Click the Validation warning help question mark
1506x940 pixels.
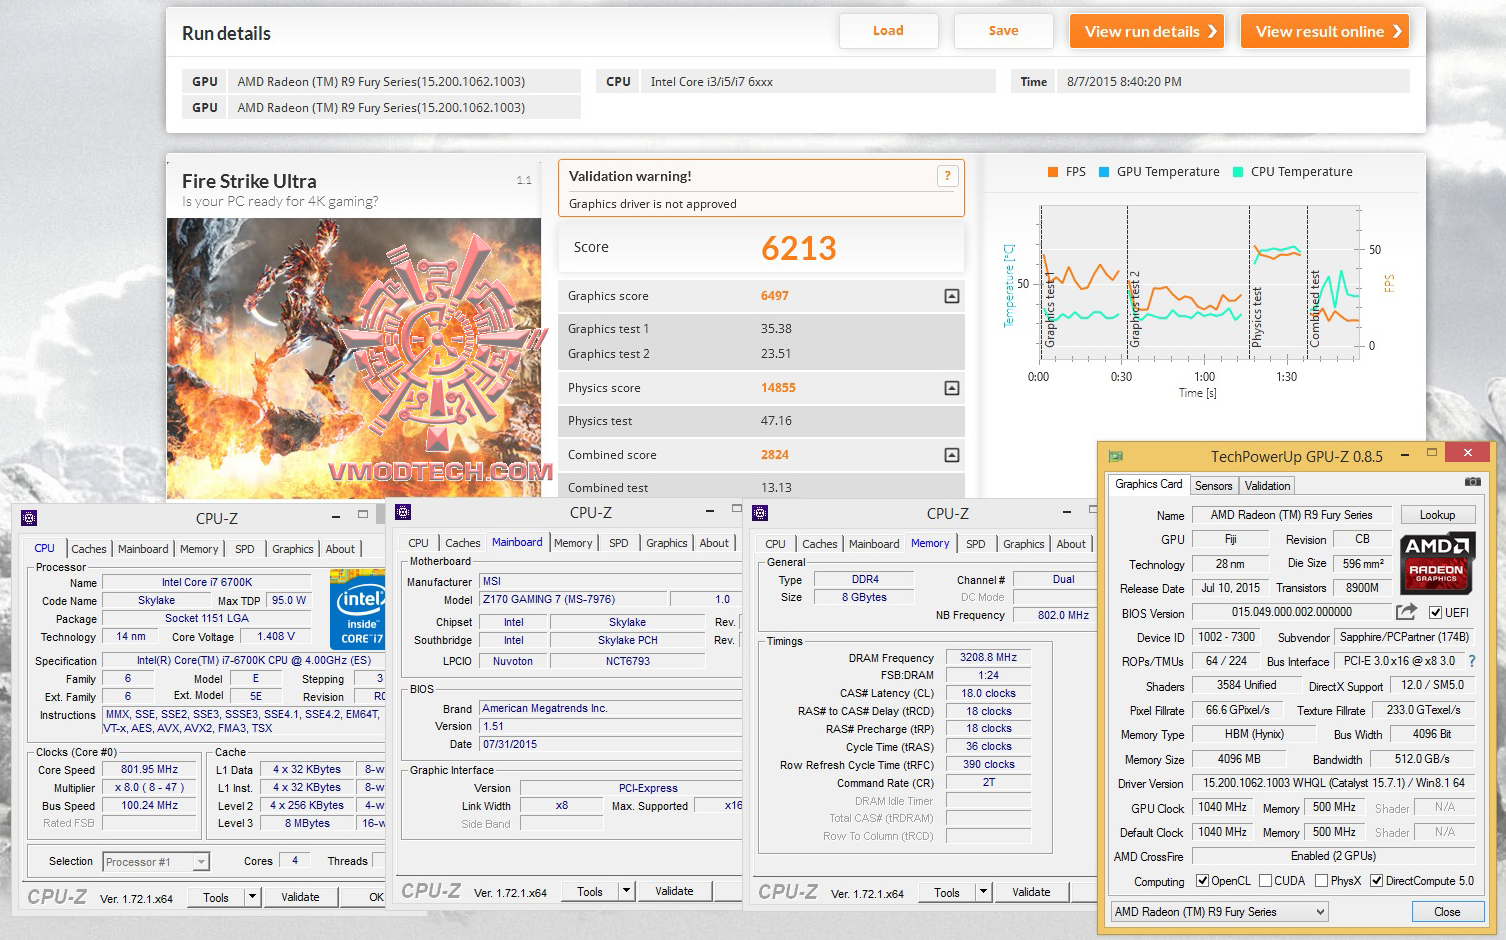click(x=947, y=176)
